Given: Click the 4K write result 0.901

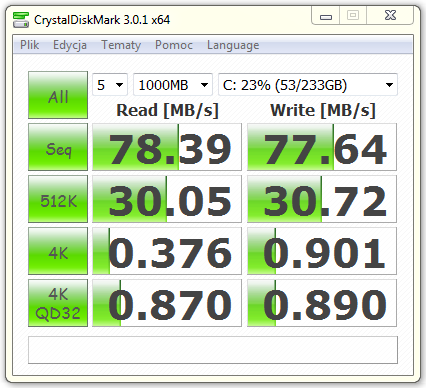Looking at the screenshot, I should (x=322, y=251).
